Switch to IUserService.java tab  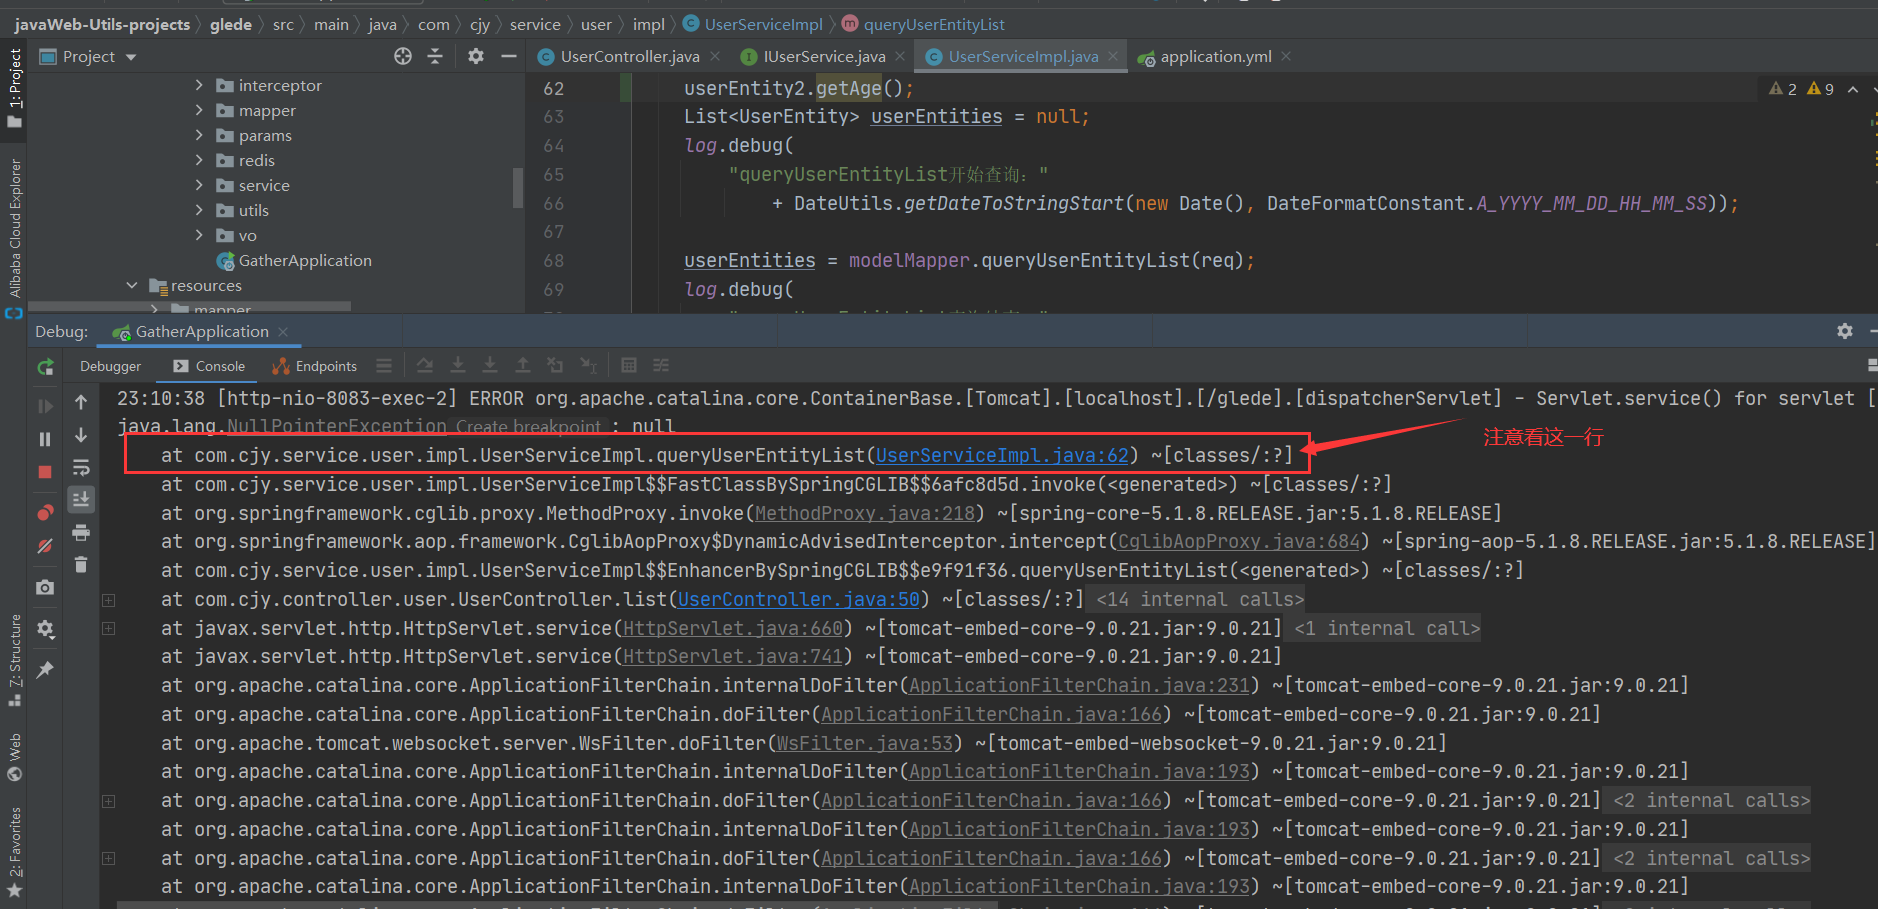[823, 57]
